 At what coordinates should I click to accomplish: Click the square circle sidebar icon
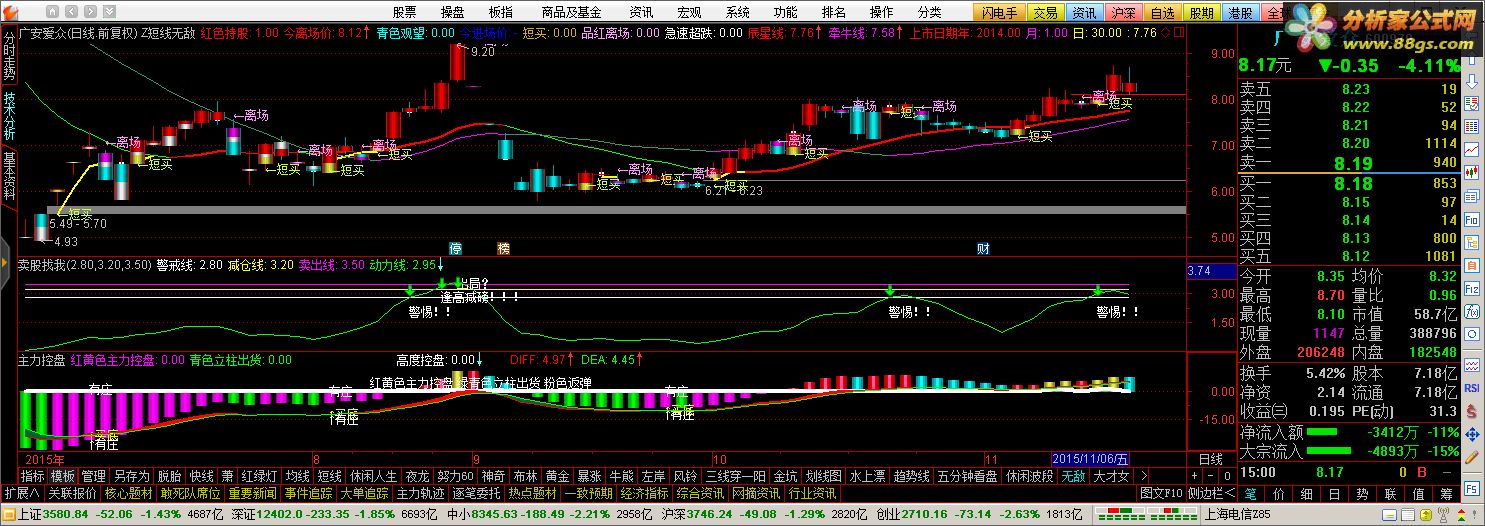1471,334
